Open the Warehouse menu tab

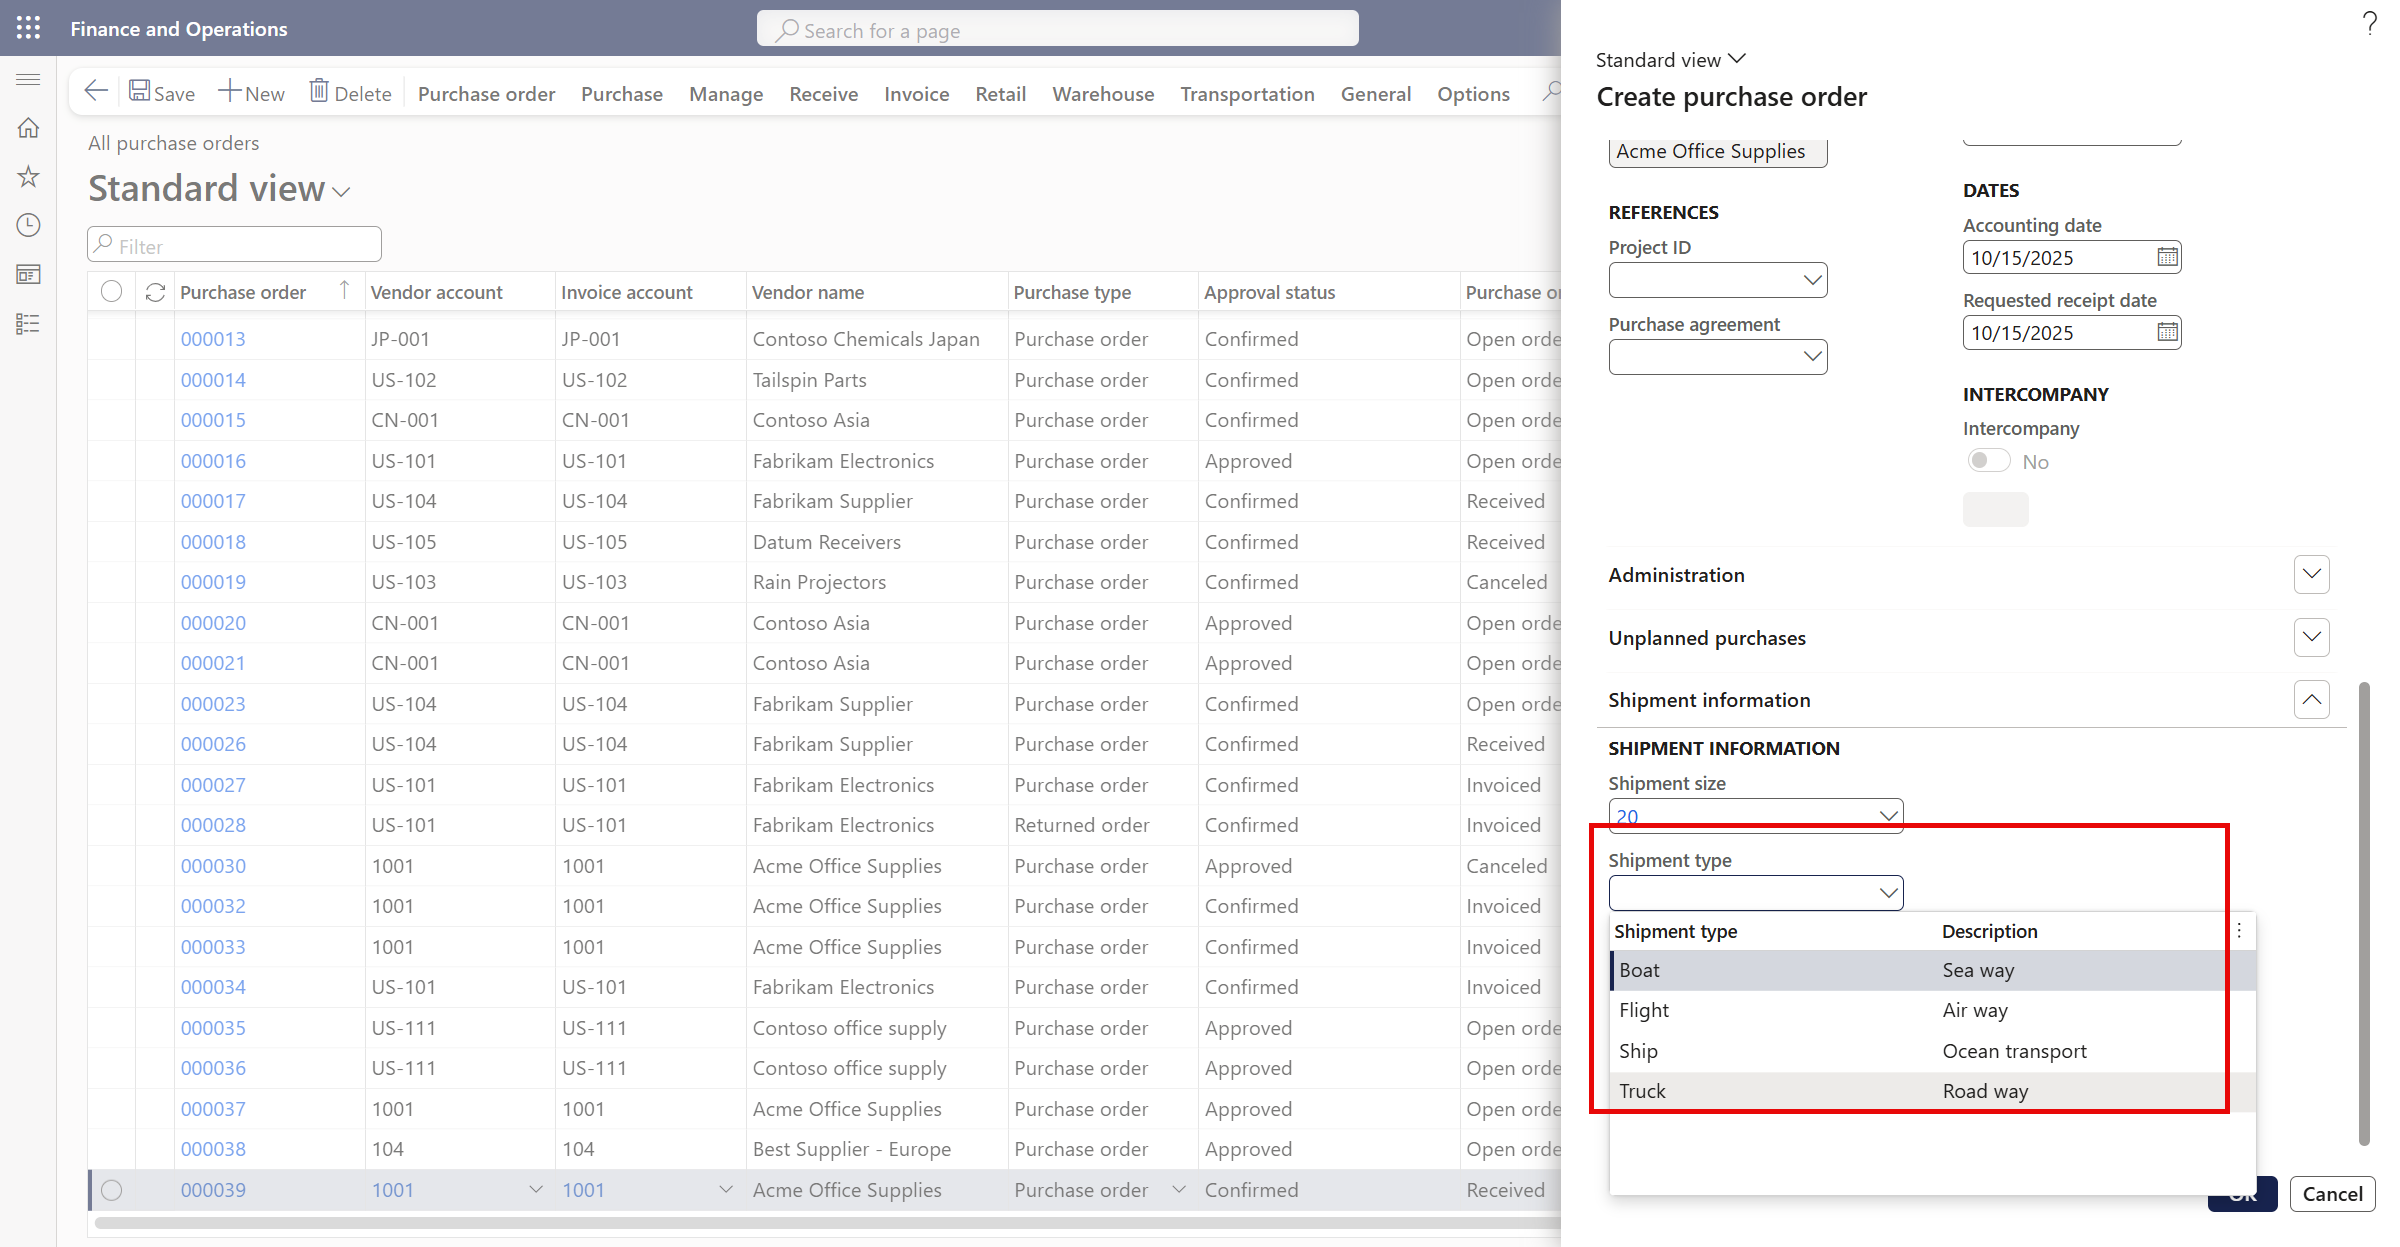click(1103, 93)
